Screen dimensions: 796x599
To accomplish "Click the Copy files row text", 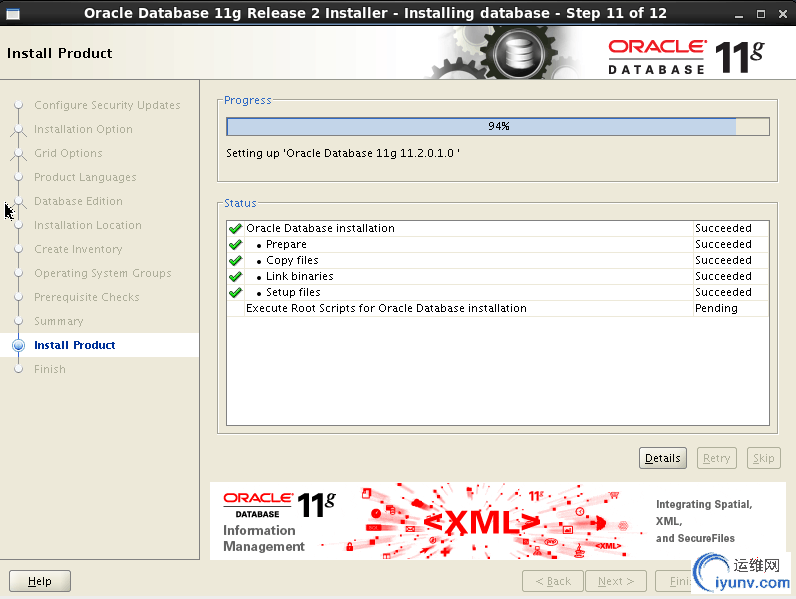I will coord(292,260).
